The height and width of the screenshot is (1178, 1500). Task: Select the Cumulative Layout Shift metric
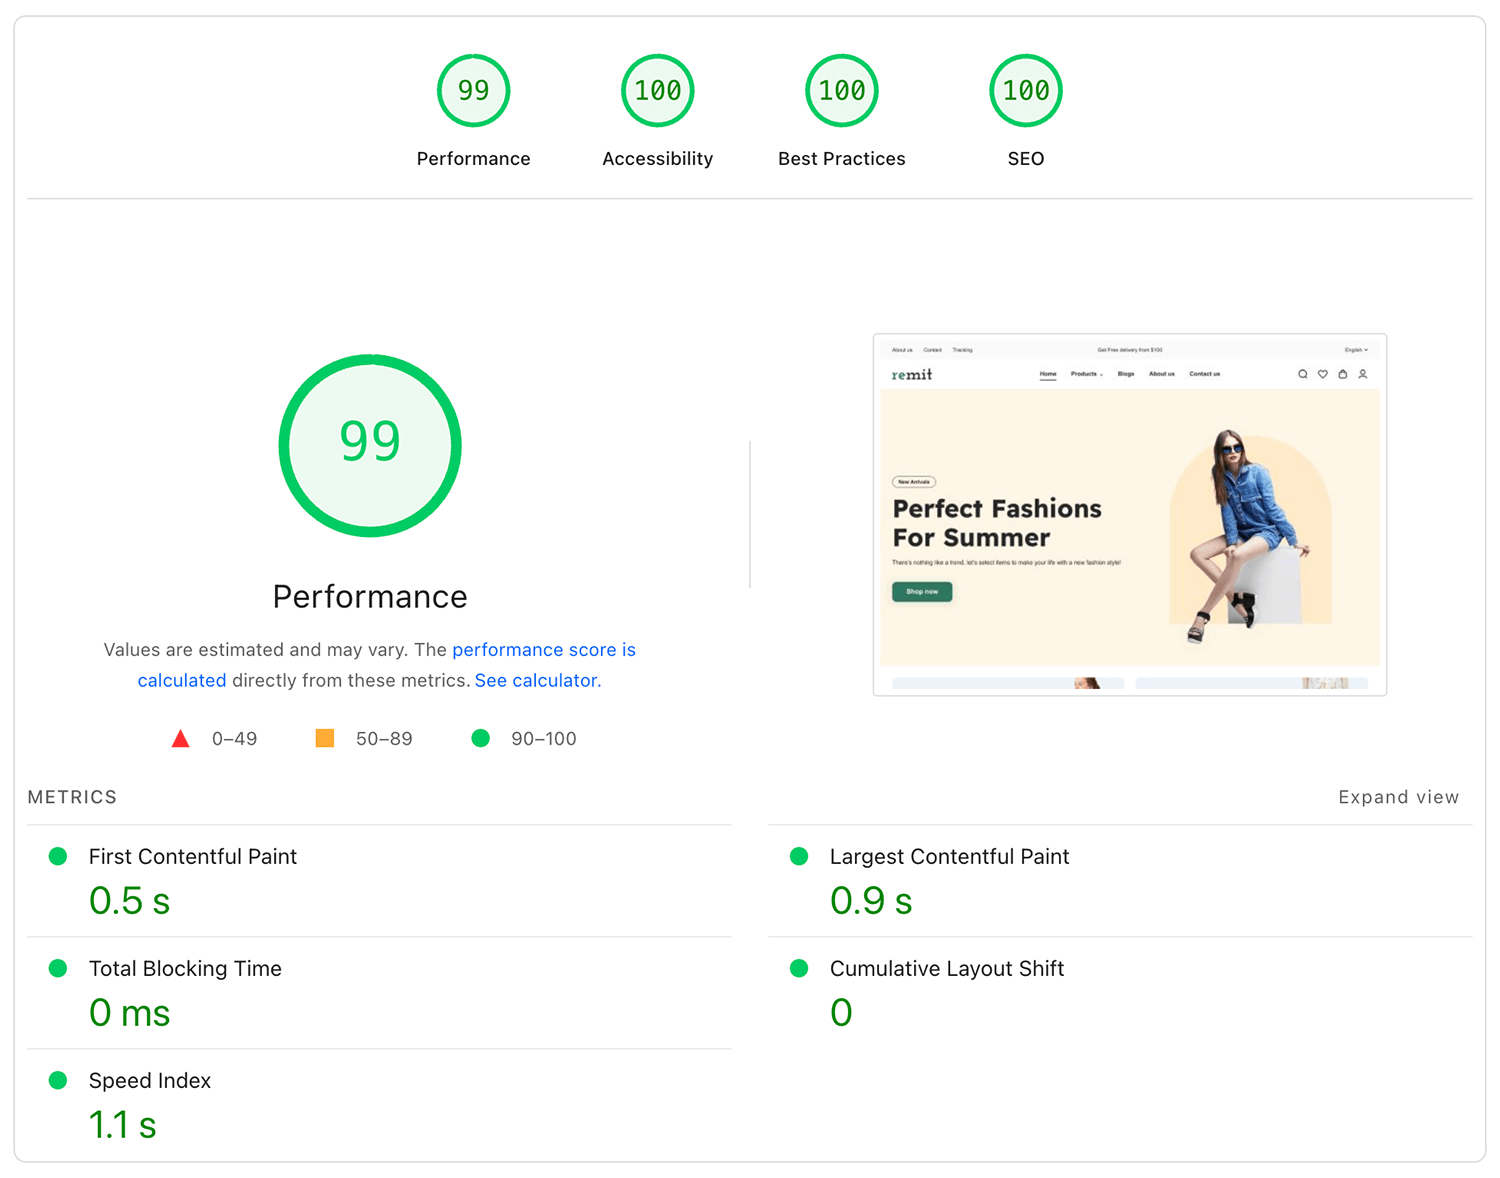[946, 969]
